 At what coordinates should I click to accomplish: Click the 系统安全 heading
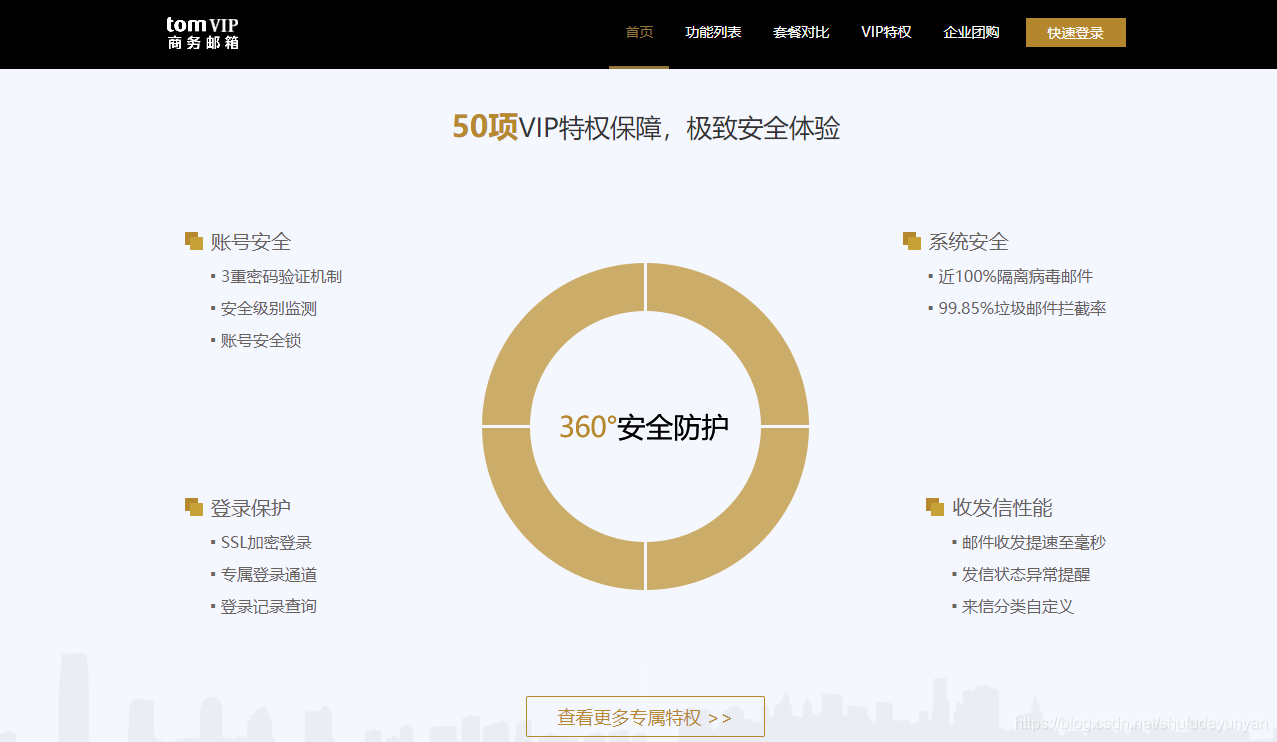969,242
